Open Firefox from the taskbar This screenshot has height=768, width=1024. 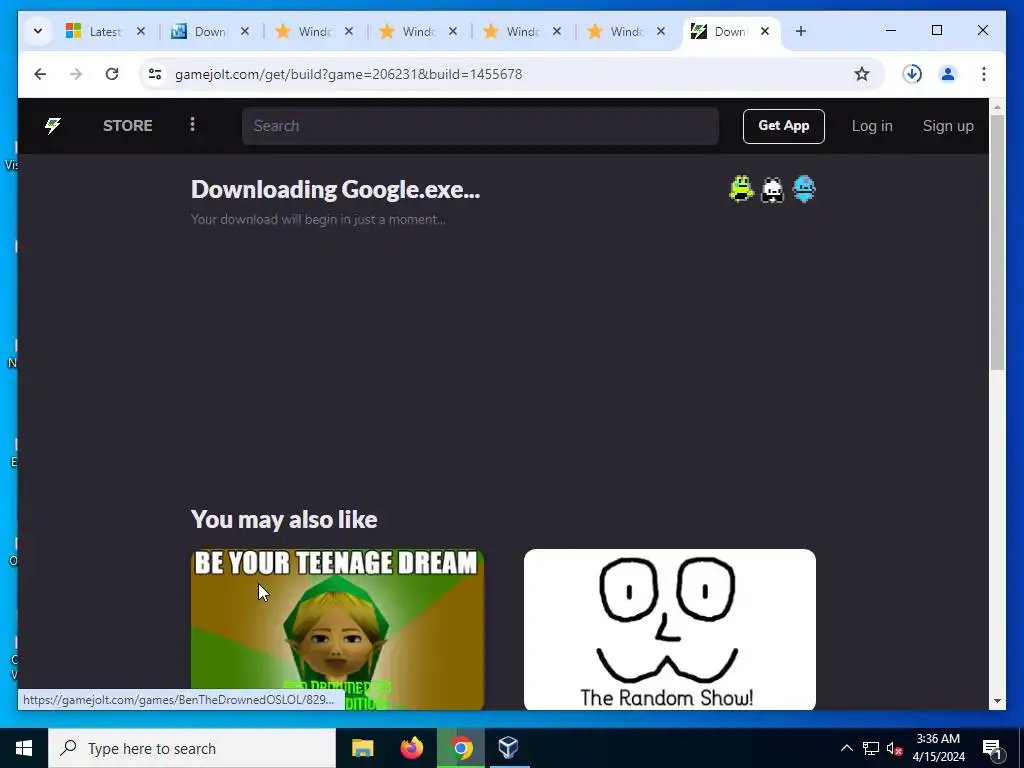411,748
